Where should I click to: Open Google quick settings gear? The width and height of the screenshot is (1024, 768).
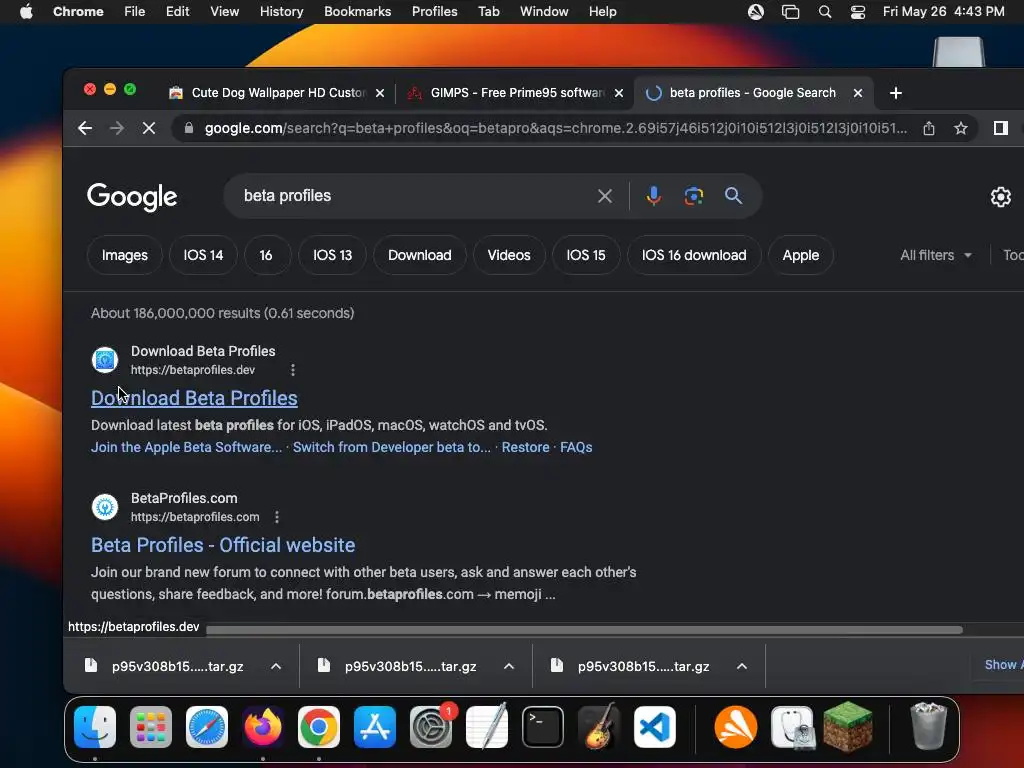pos(1000,197)
